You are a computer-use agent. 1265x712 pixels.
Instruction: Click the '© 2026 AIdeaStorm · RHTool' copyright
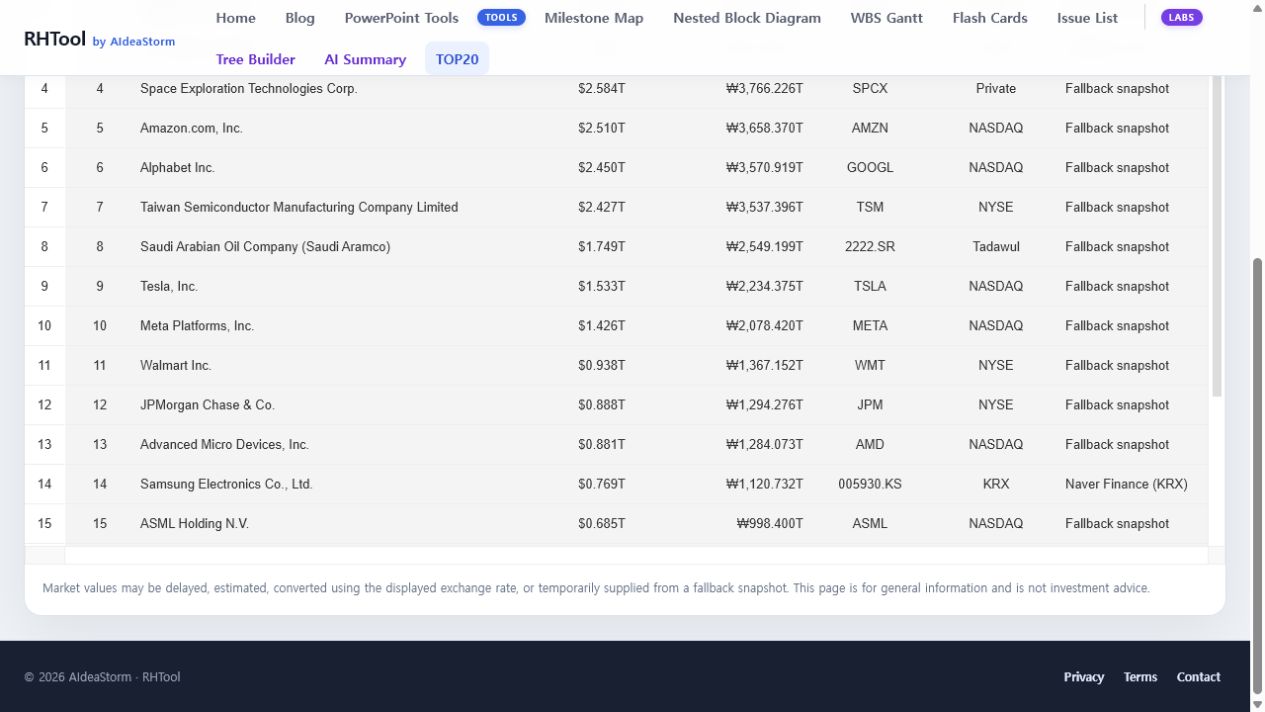102,677
